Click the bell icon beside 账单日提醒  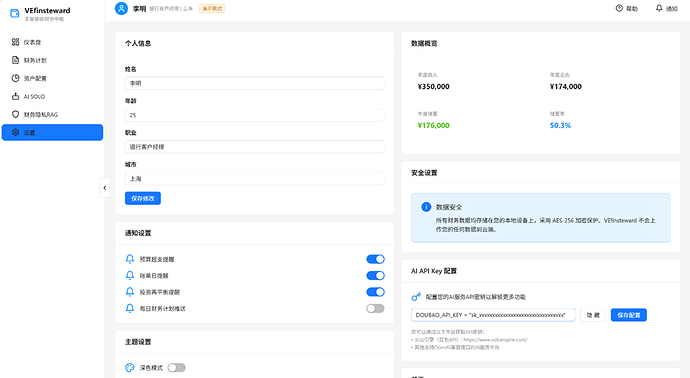[130, 275]
